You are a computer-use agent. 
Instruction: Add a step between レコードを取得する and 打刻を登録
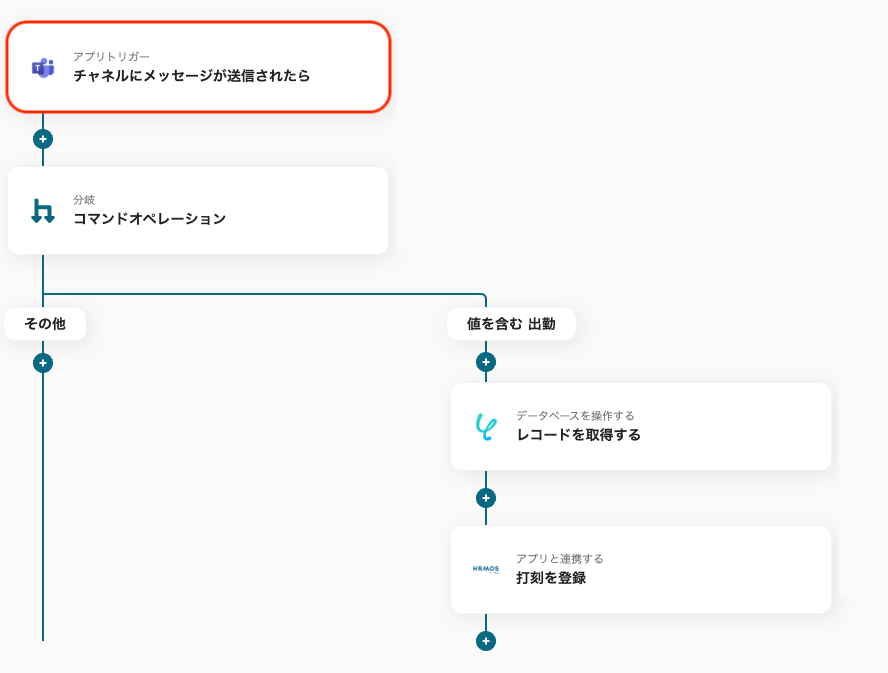[486, 498]
